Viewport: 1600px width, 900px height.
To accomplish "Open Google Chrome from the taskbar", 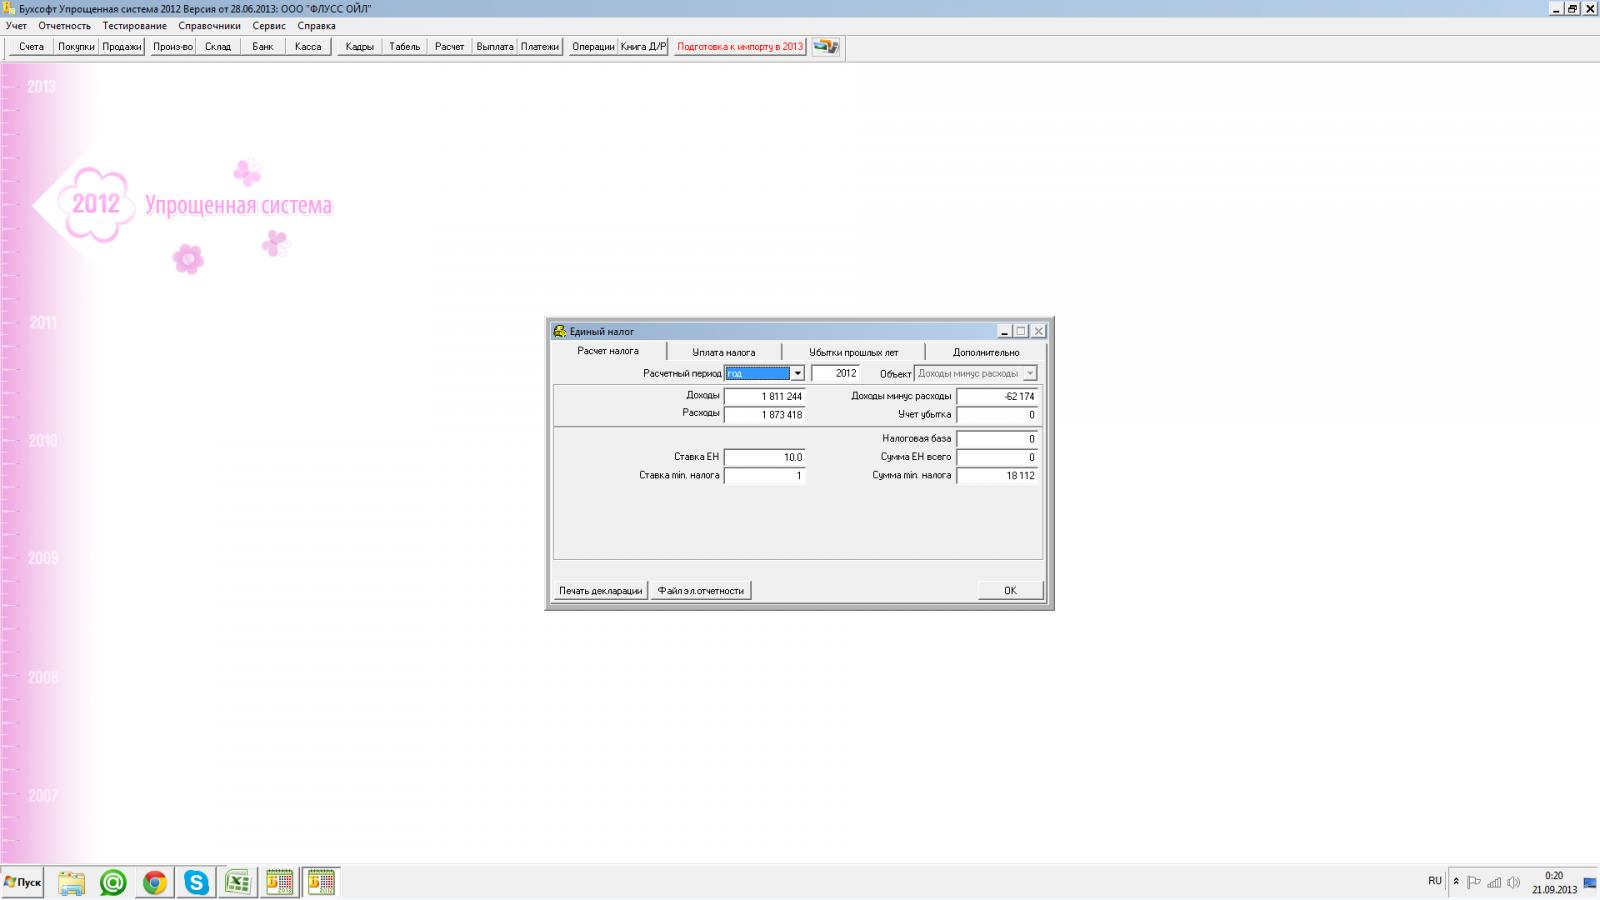I will (154, 882).
